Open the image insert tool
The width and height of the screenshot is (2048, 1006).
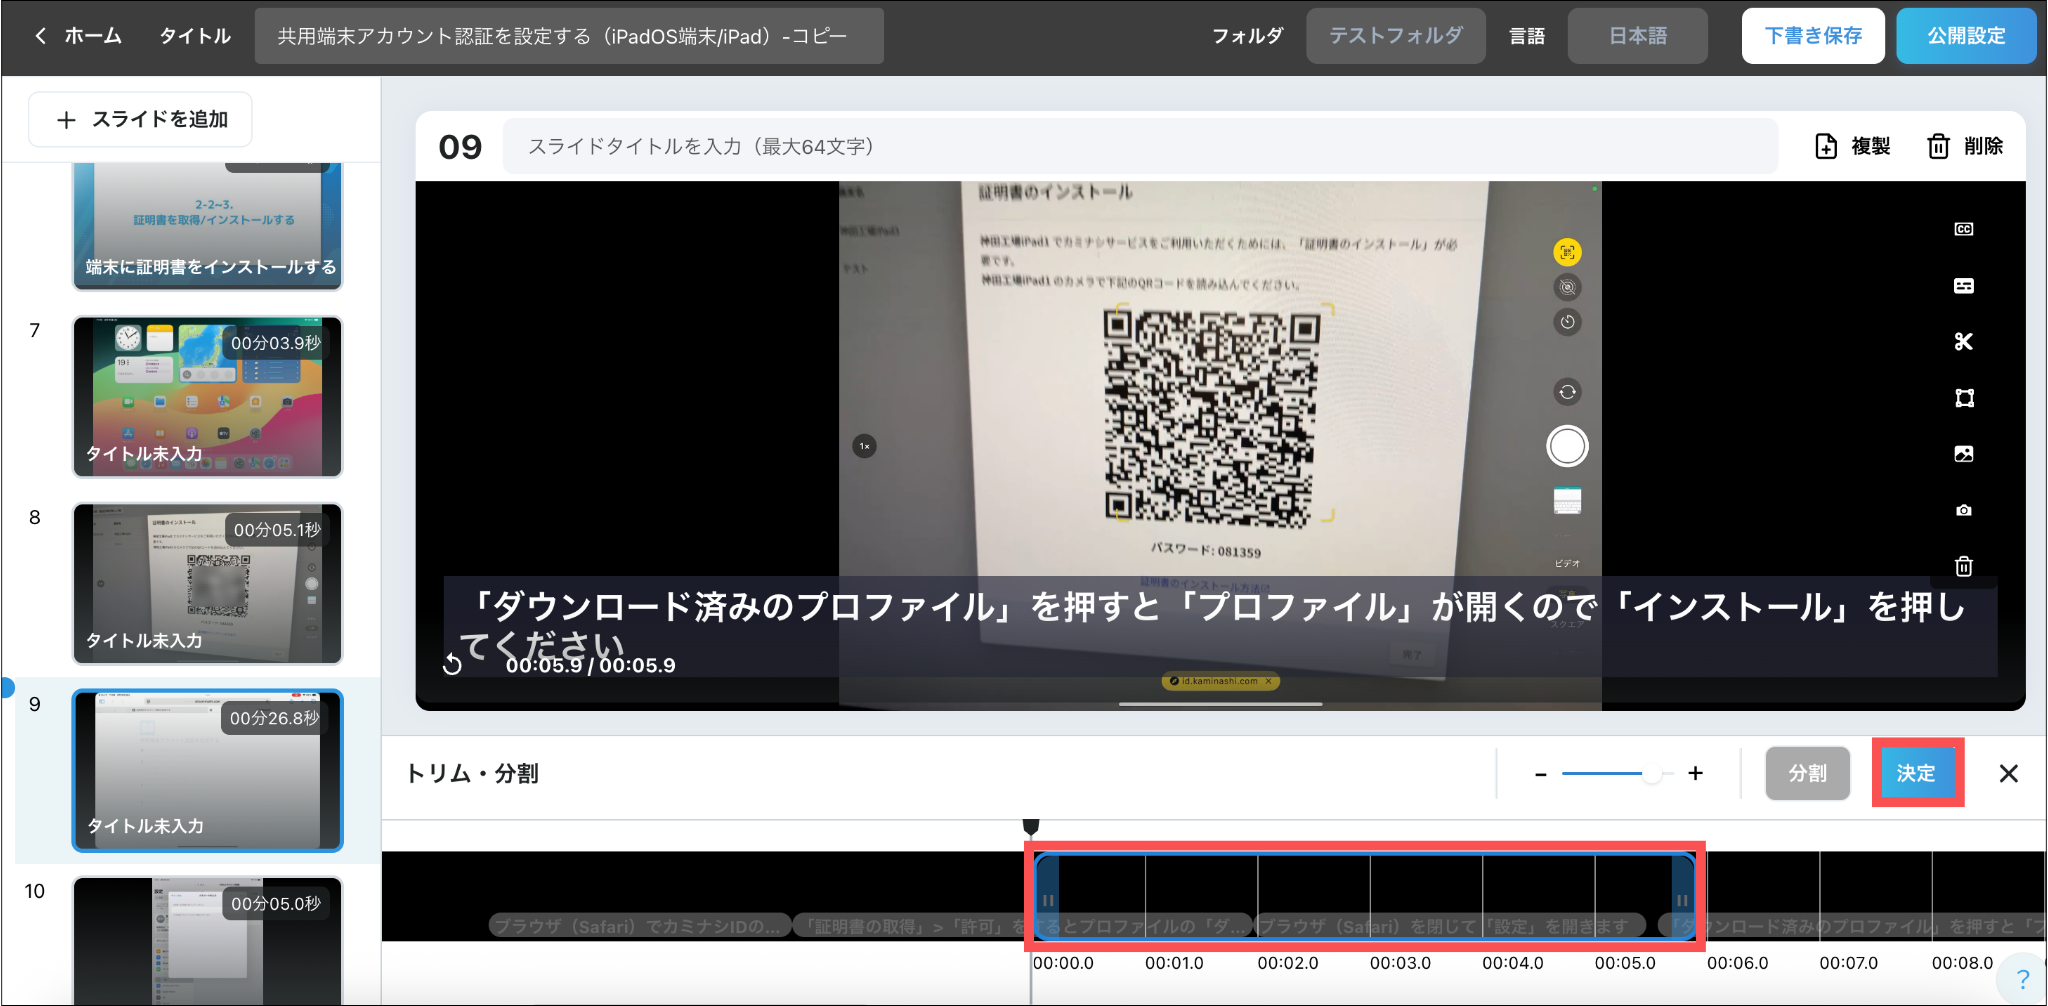click(x=1963, y=454)
